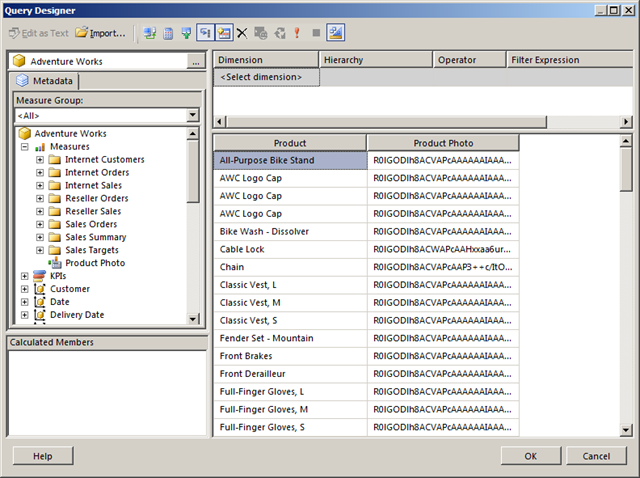Click the Cancel button
Viewport: 640px width, 478px height.
click(x=596, y=456)
